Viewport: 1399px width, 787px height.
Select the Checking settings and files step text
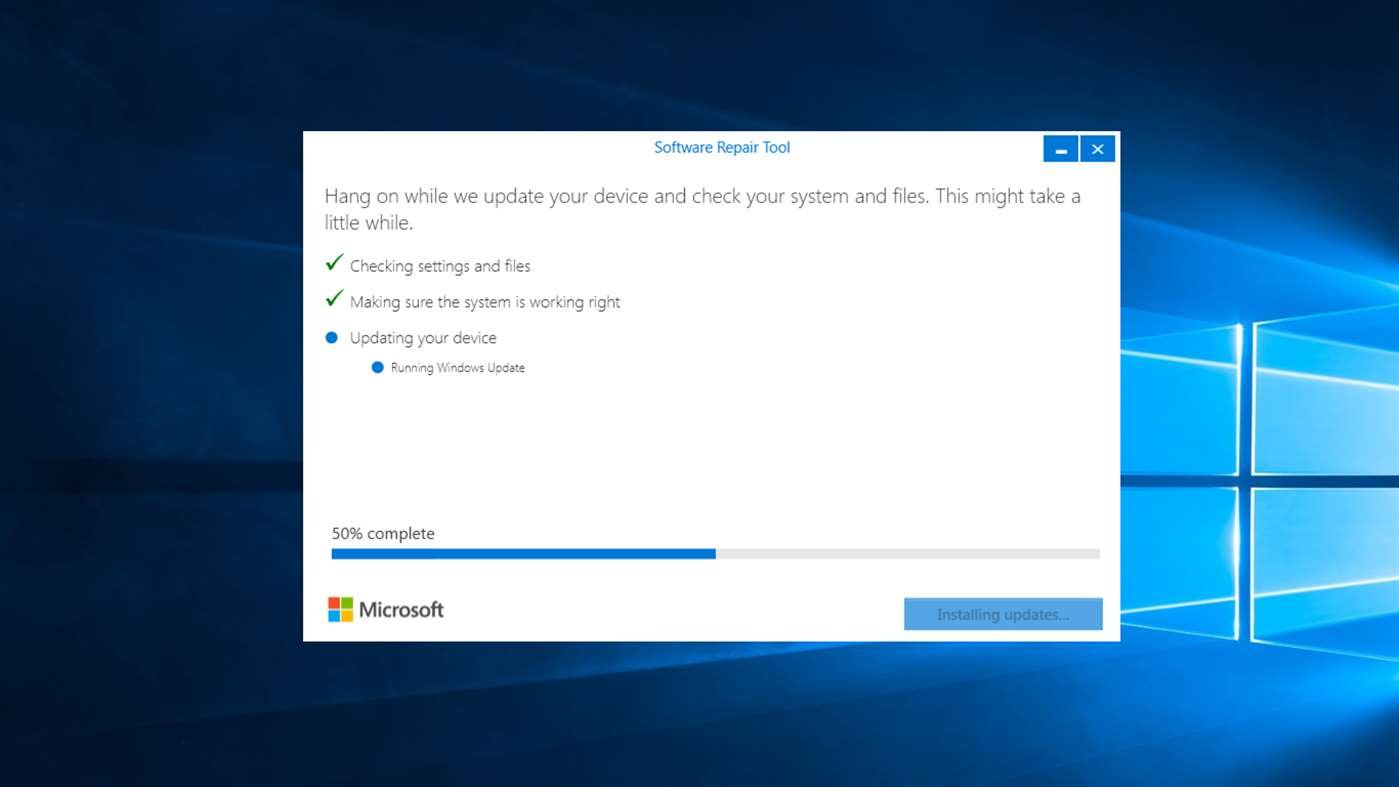coord(440,266)
